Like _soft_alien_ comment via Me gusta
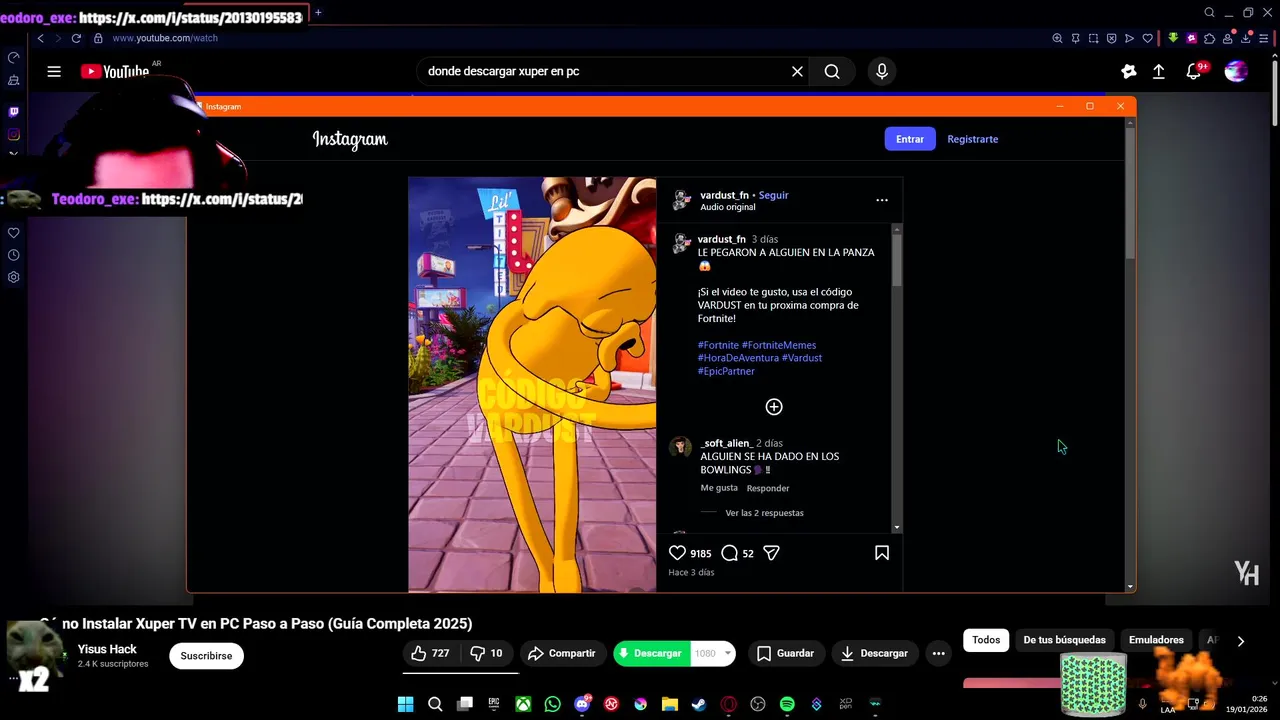The width and height of the screenshot is (1280, 720). pos(719,488)
